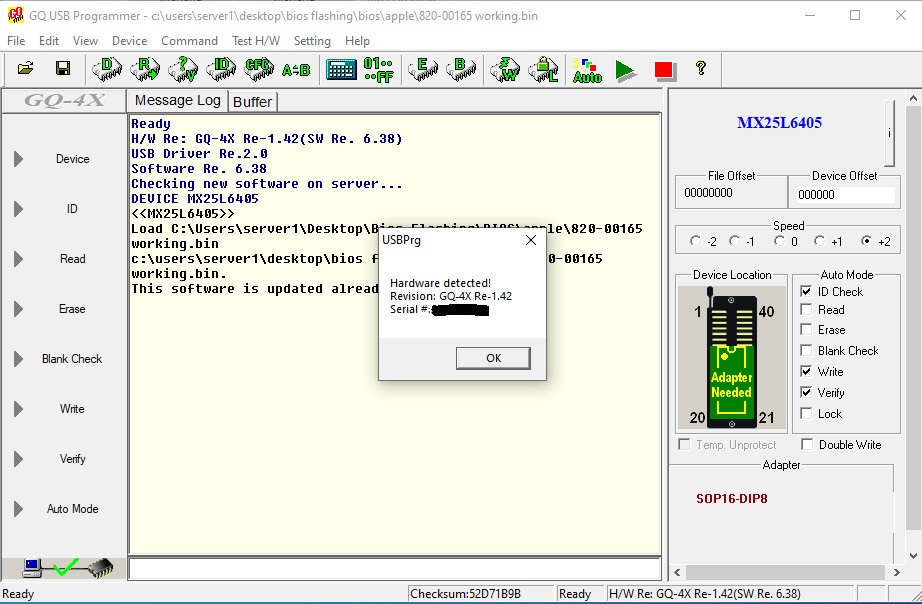Click the blue keypad buffer icon
This screenshot has height=604, width=922.
coord(341,69)
